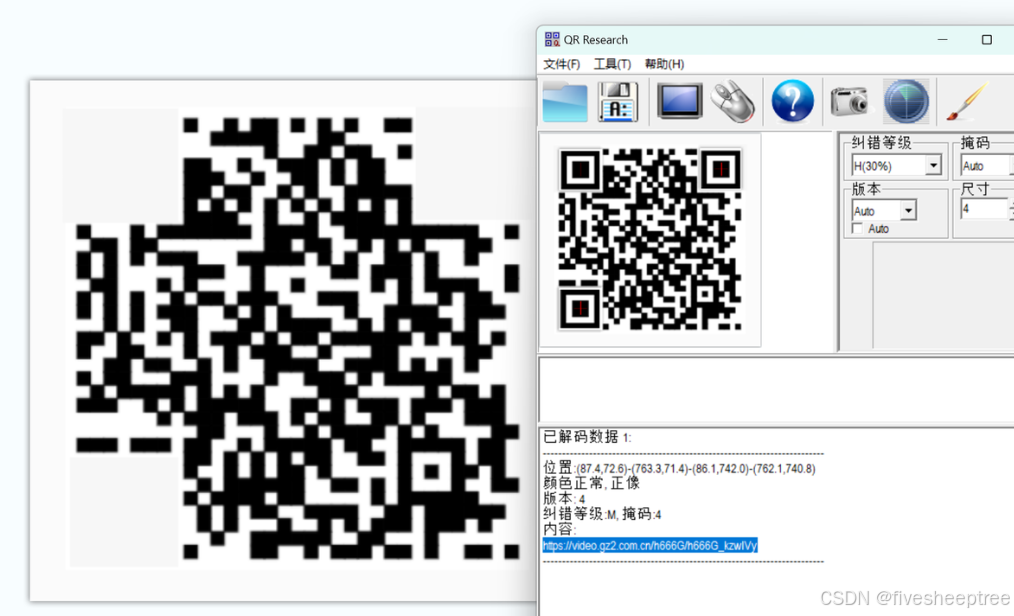Click the camera toolbar icon
1014x616 pixels.
coord(849,101)
